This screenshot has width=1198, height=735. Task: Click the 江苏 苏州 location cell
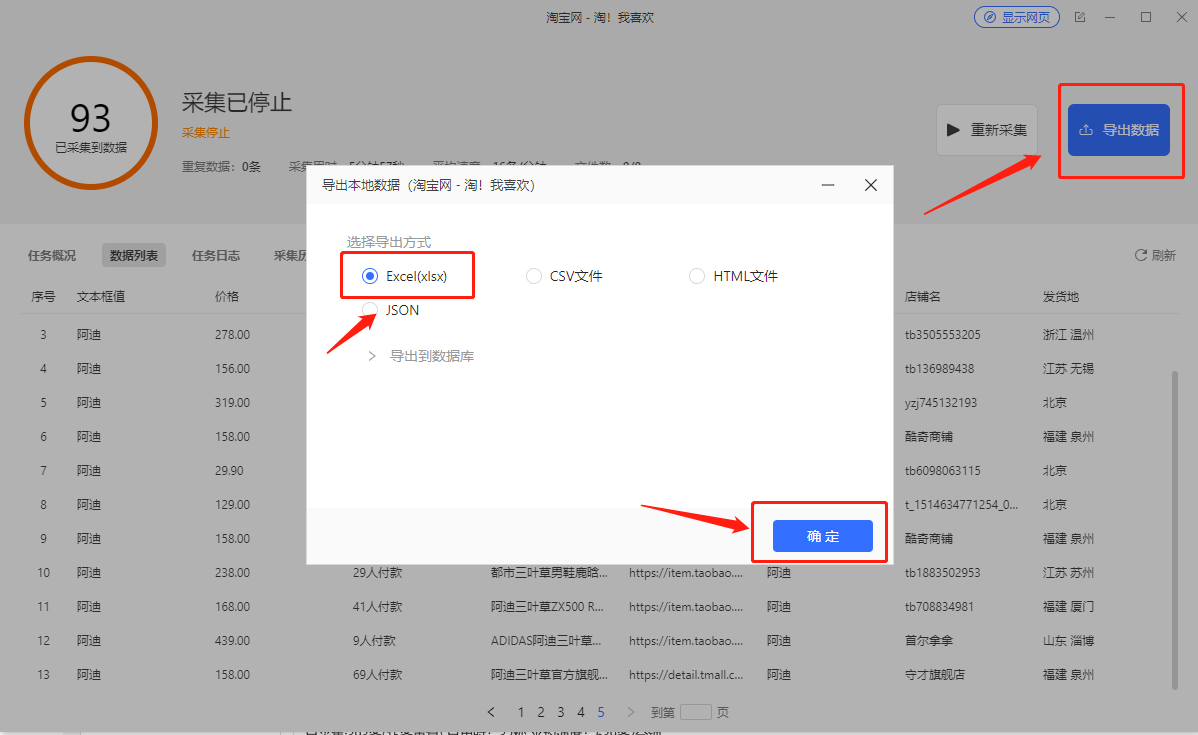click(1069, 572)
